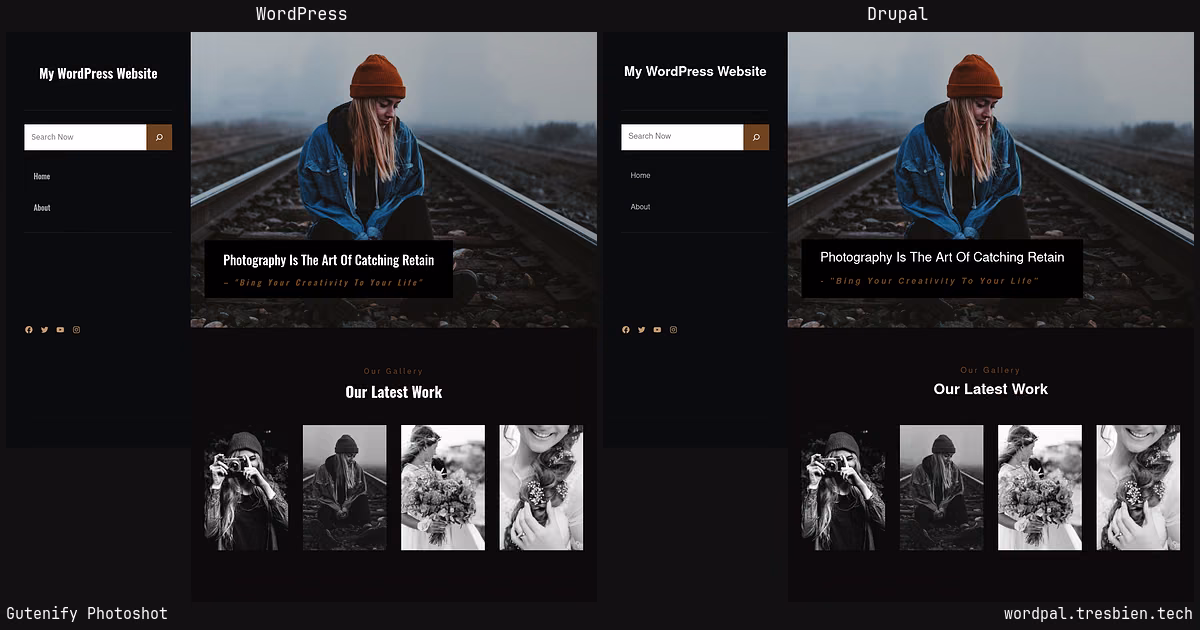This screenshot has height=630, width=1200.
Task: Open the YouTube icon in the Drupal sidebar
Action: pyautogui.click(x=657, y=330)
